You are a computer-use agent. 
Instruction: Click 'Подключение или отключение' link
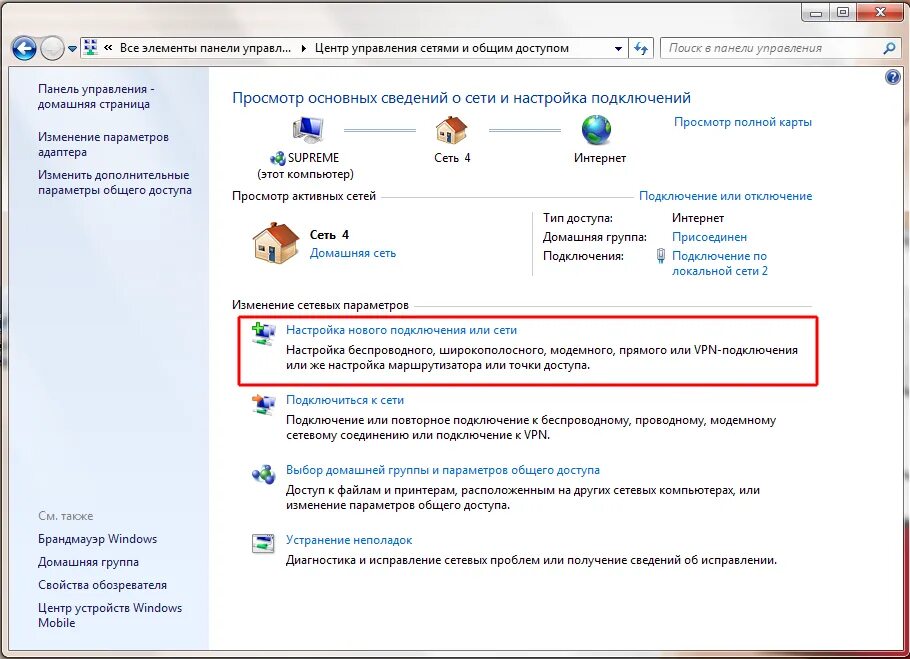click(x=725, y=196)
